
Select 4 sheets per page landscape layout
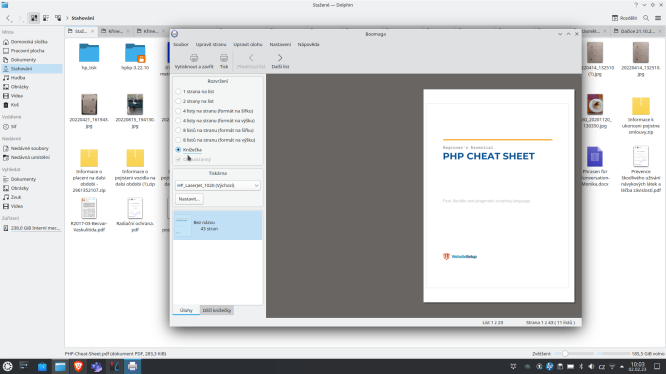coord(214,111)
